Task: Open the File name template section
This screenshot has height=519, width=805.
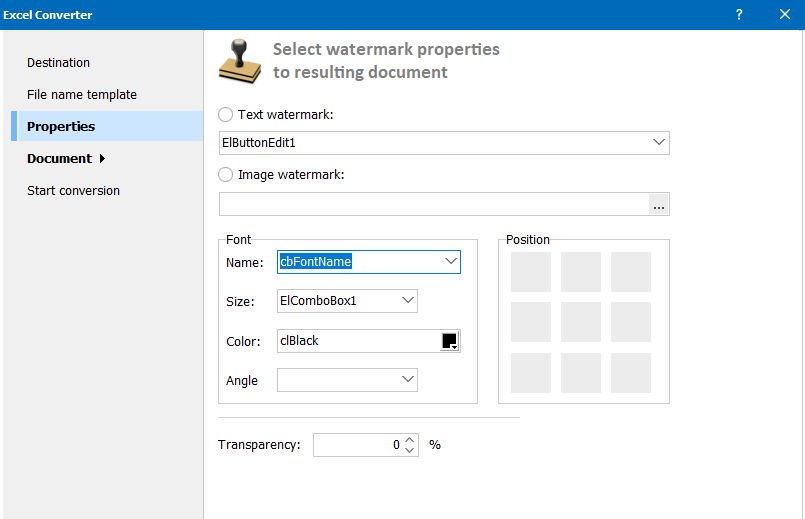Action: pos(82,95)
